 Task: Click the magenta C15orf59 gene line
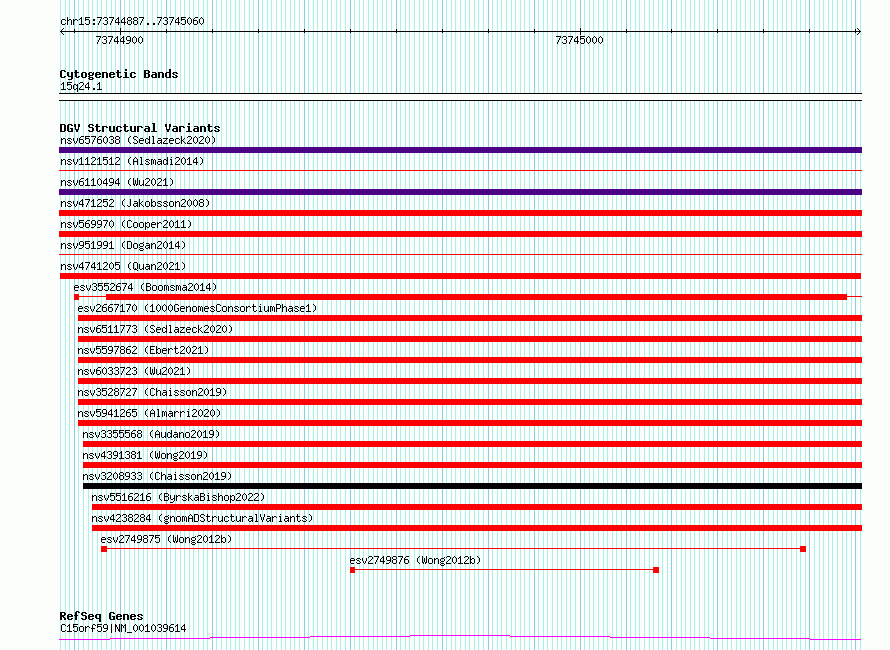460,638
